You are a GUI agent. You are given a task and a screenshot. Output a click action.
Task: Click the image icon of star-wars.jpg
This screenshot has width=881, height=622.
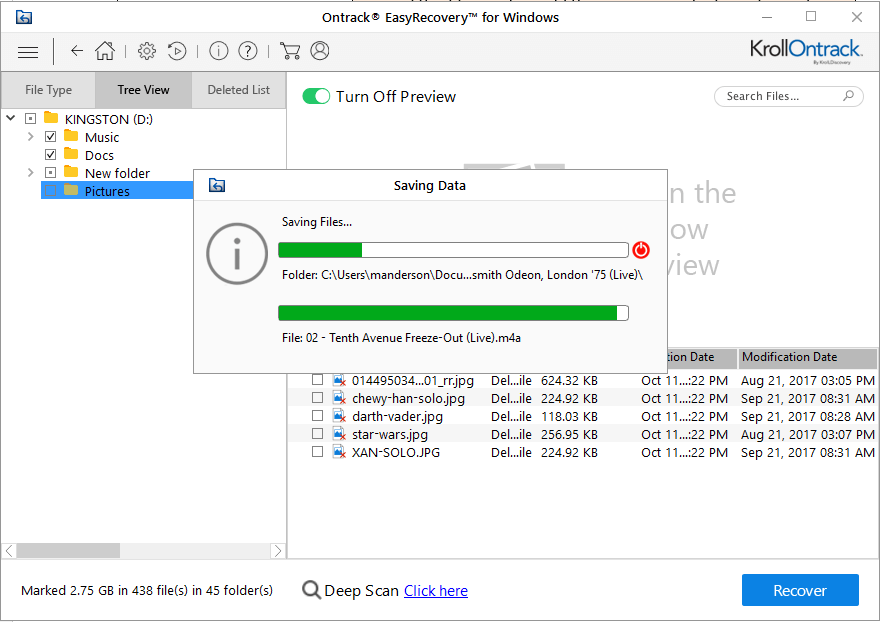tap(339, 434)
